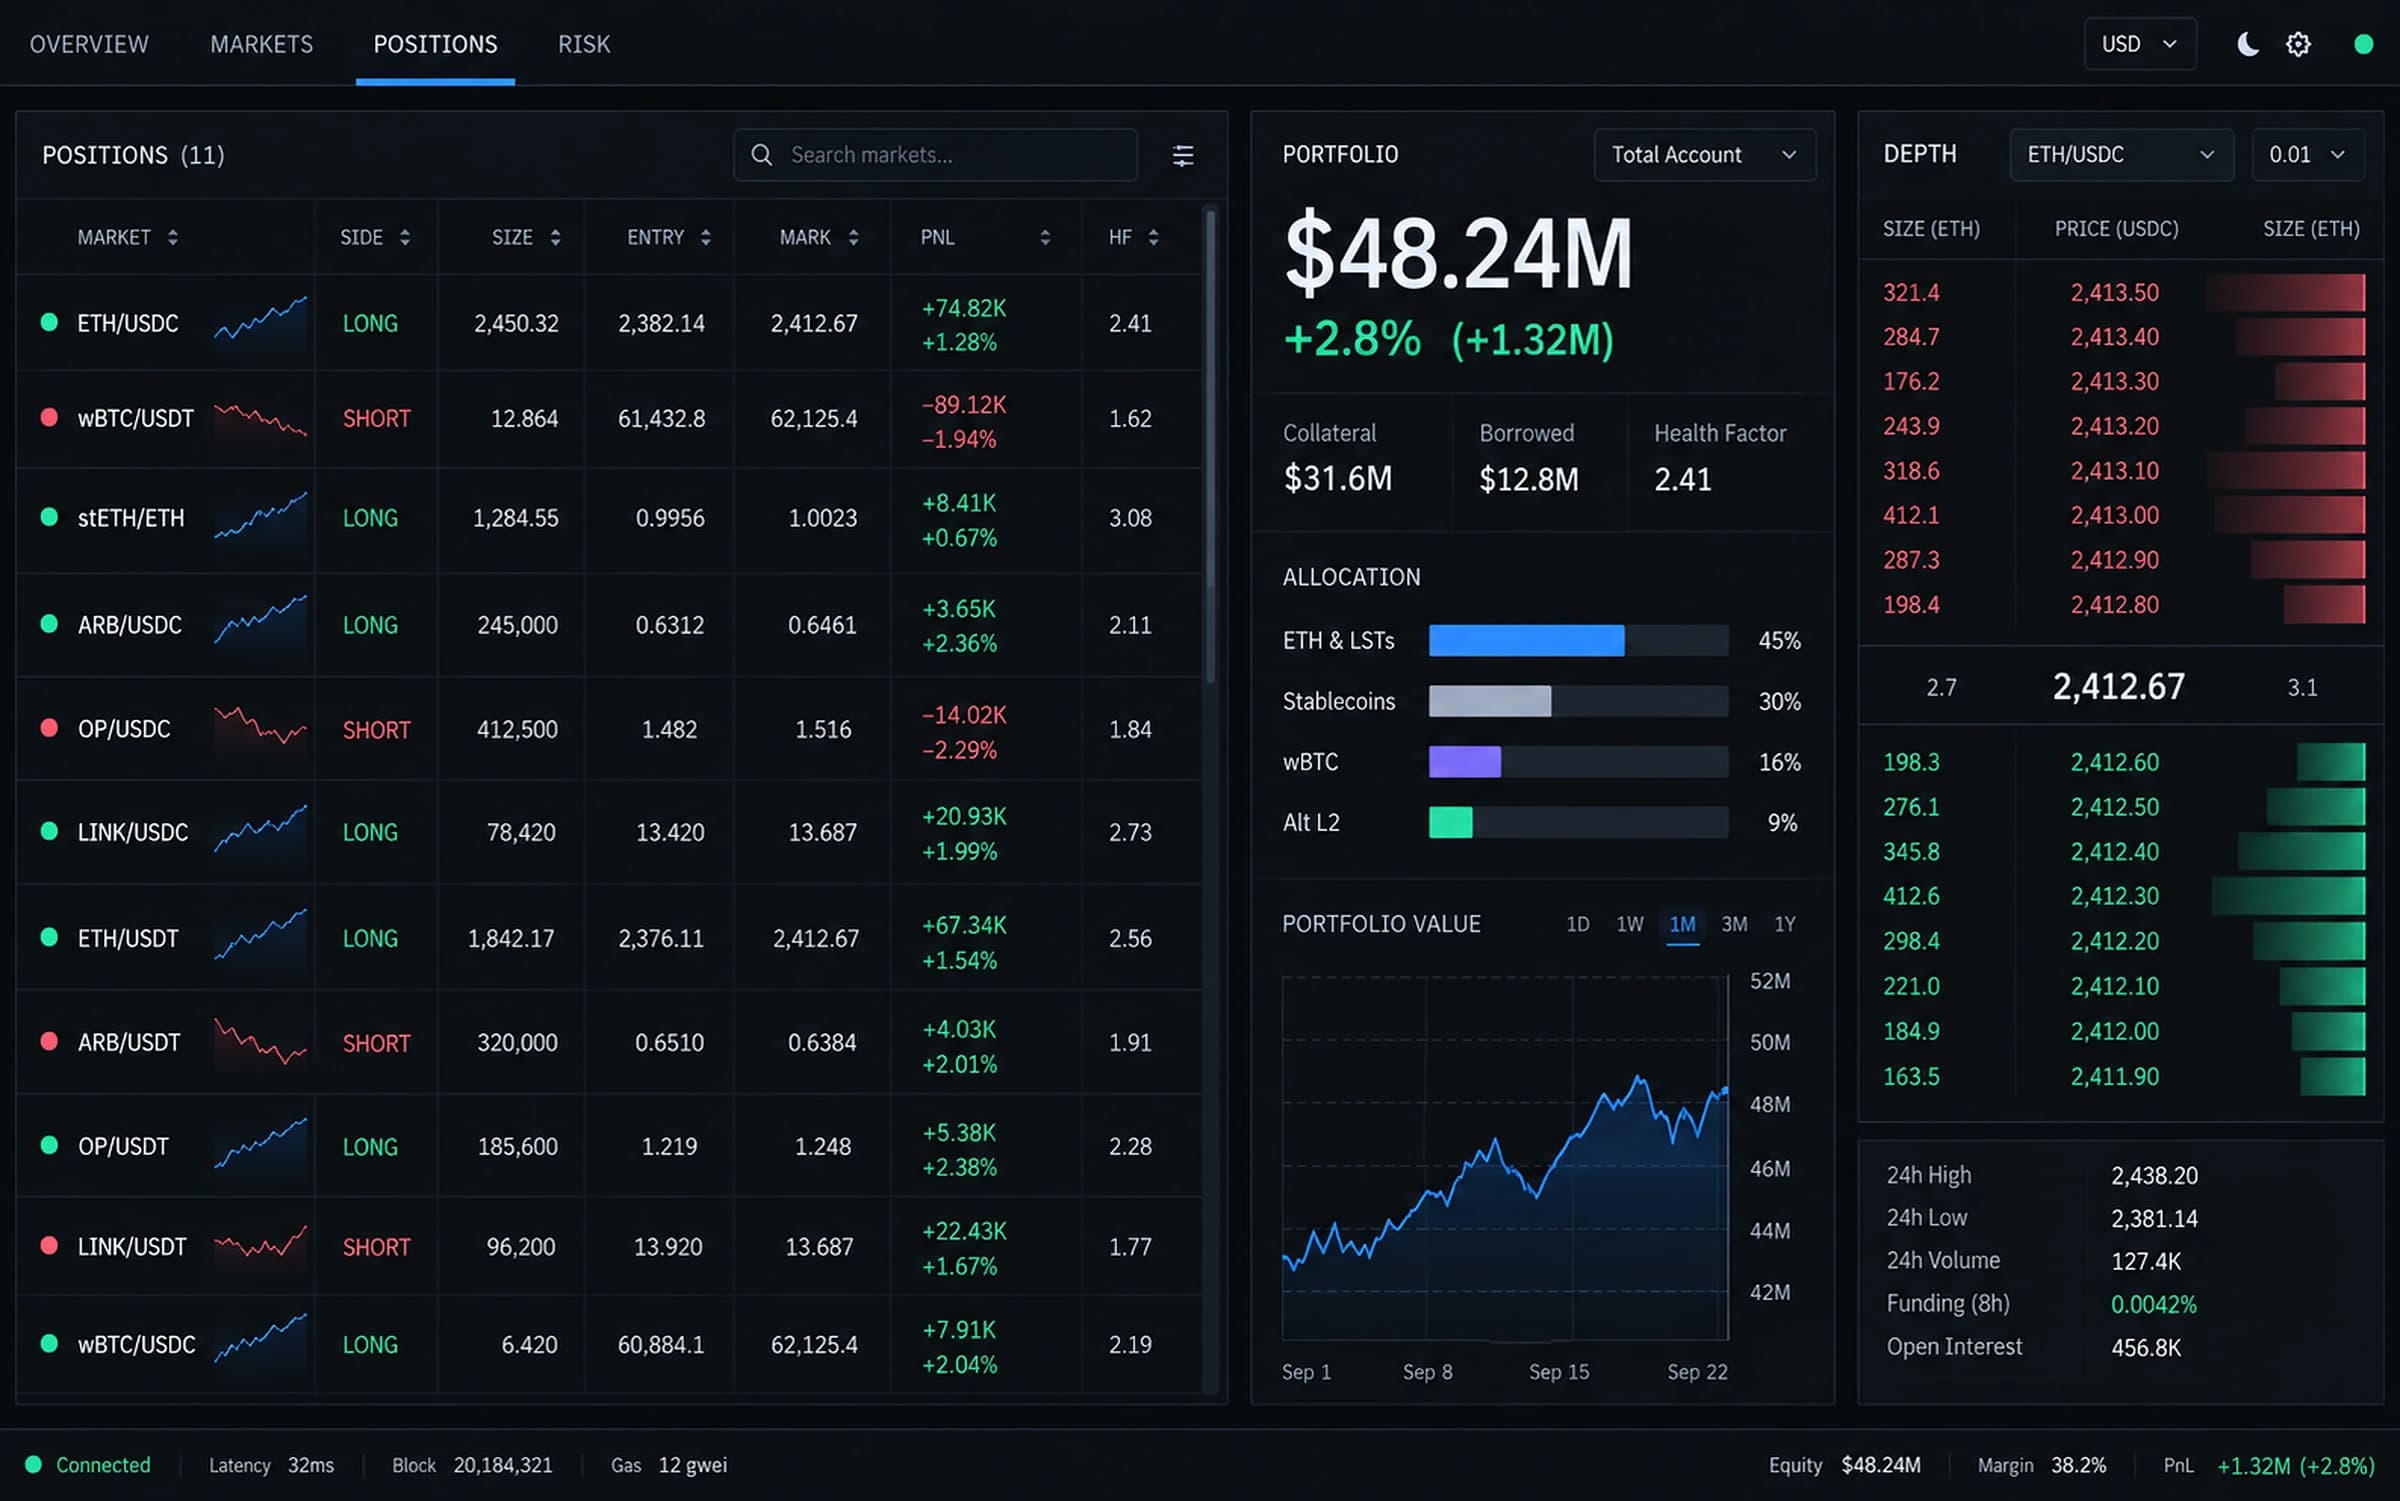Click the Gas 12 gwei status entry
The image size is (2400, 1501).
pos(669,1465)
